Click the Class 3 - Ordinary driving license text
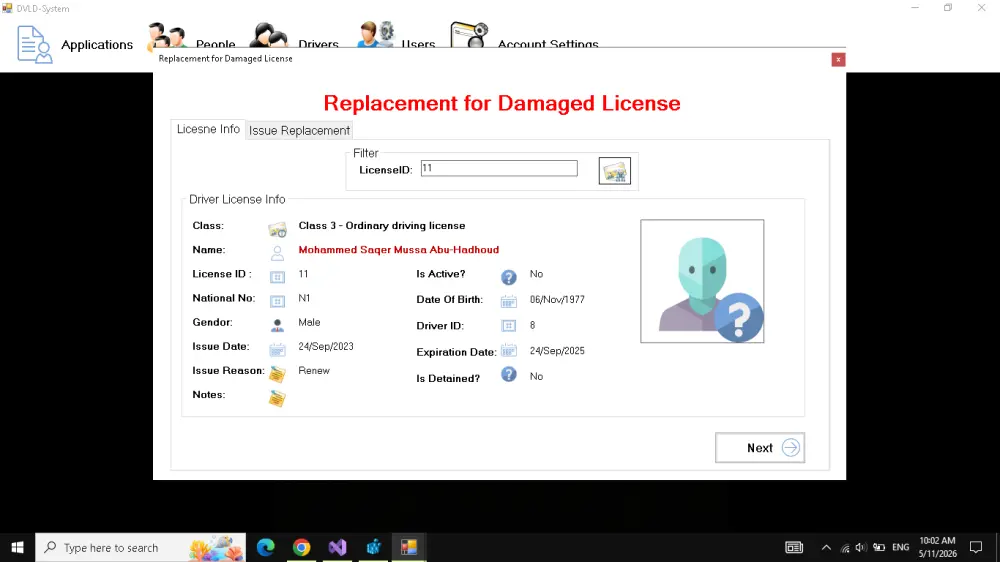This screenshot has width=1000, height=562. click(x=381, y=226)
